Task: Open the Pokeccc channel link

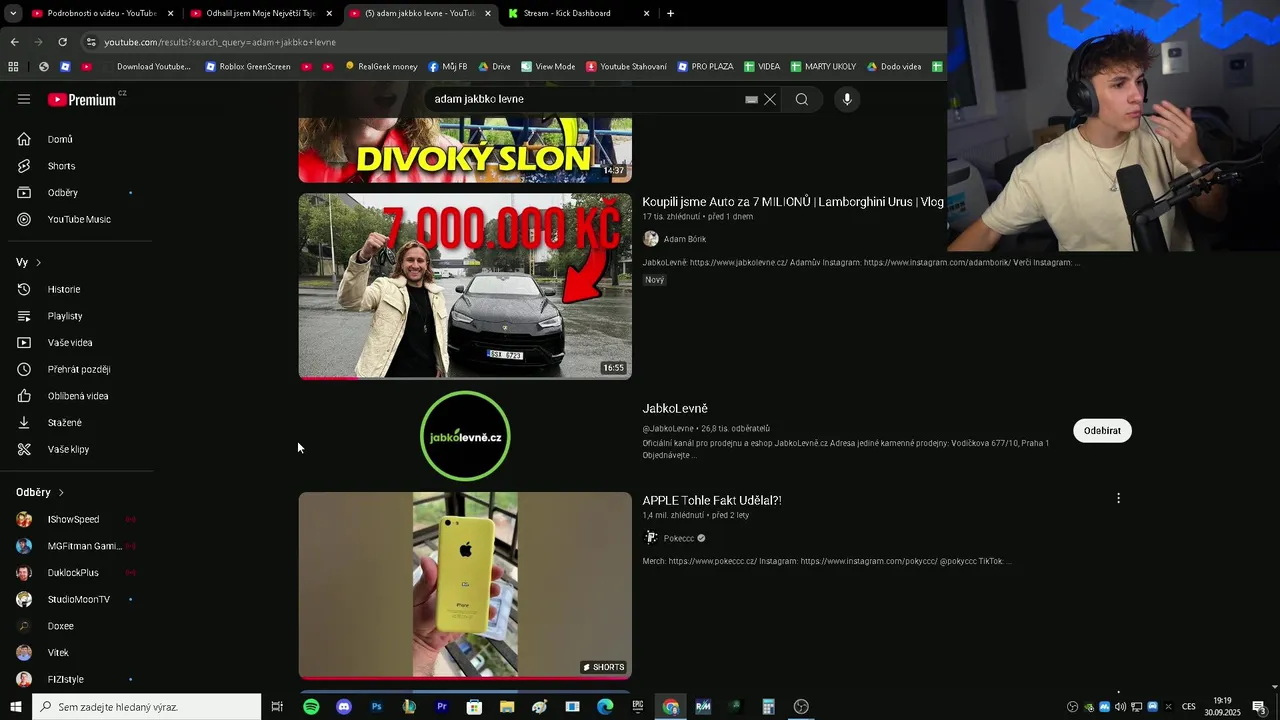Action: (x=678, y=538)
